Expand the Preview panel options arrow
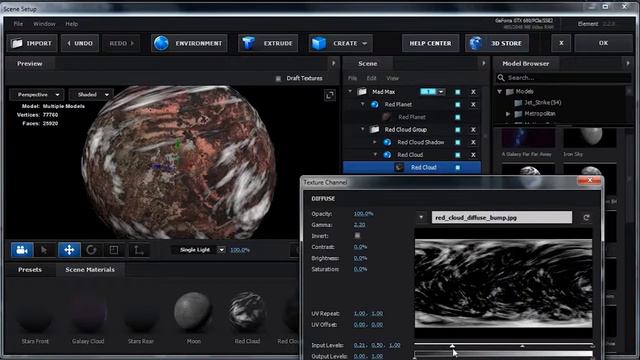 333,64
